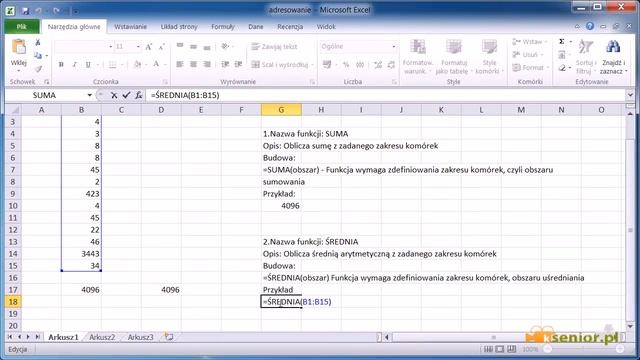Open Sortuj i filtruj menu
640x360 pixels.
[x=586, y=57]
